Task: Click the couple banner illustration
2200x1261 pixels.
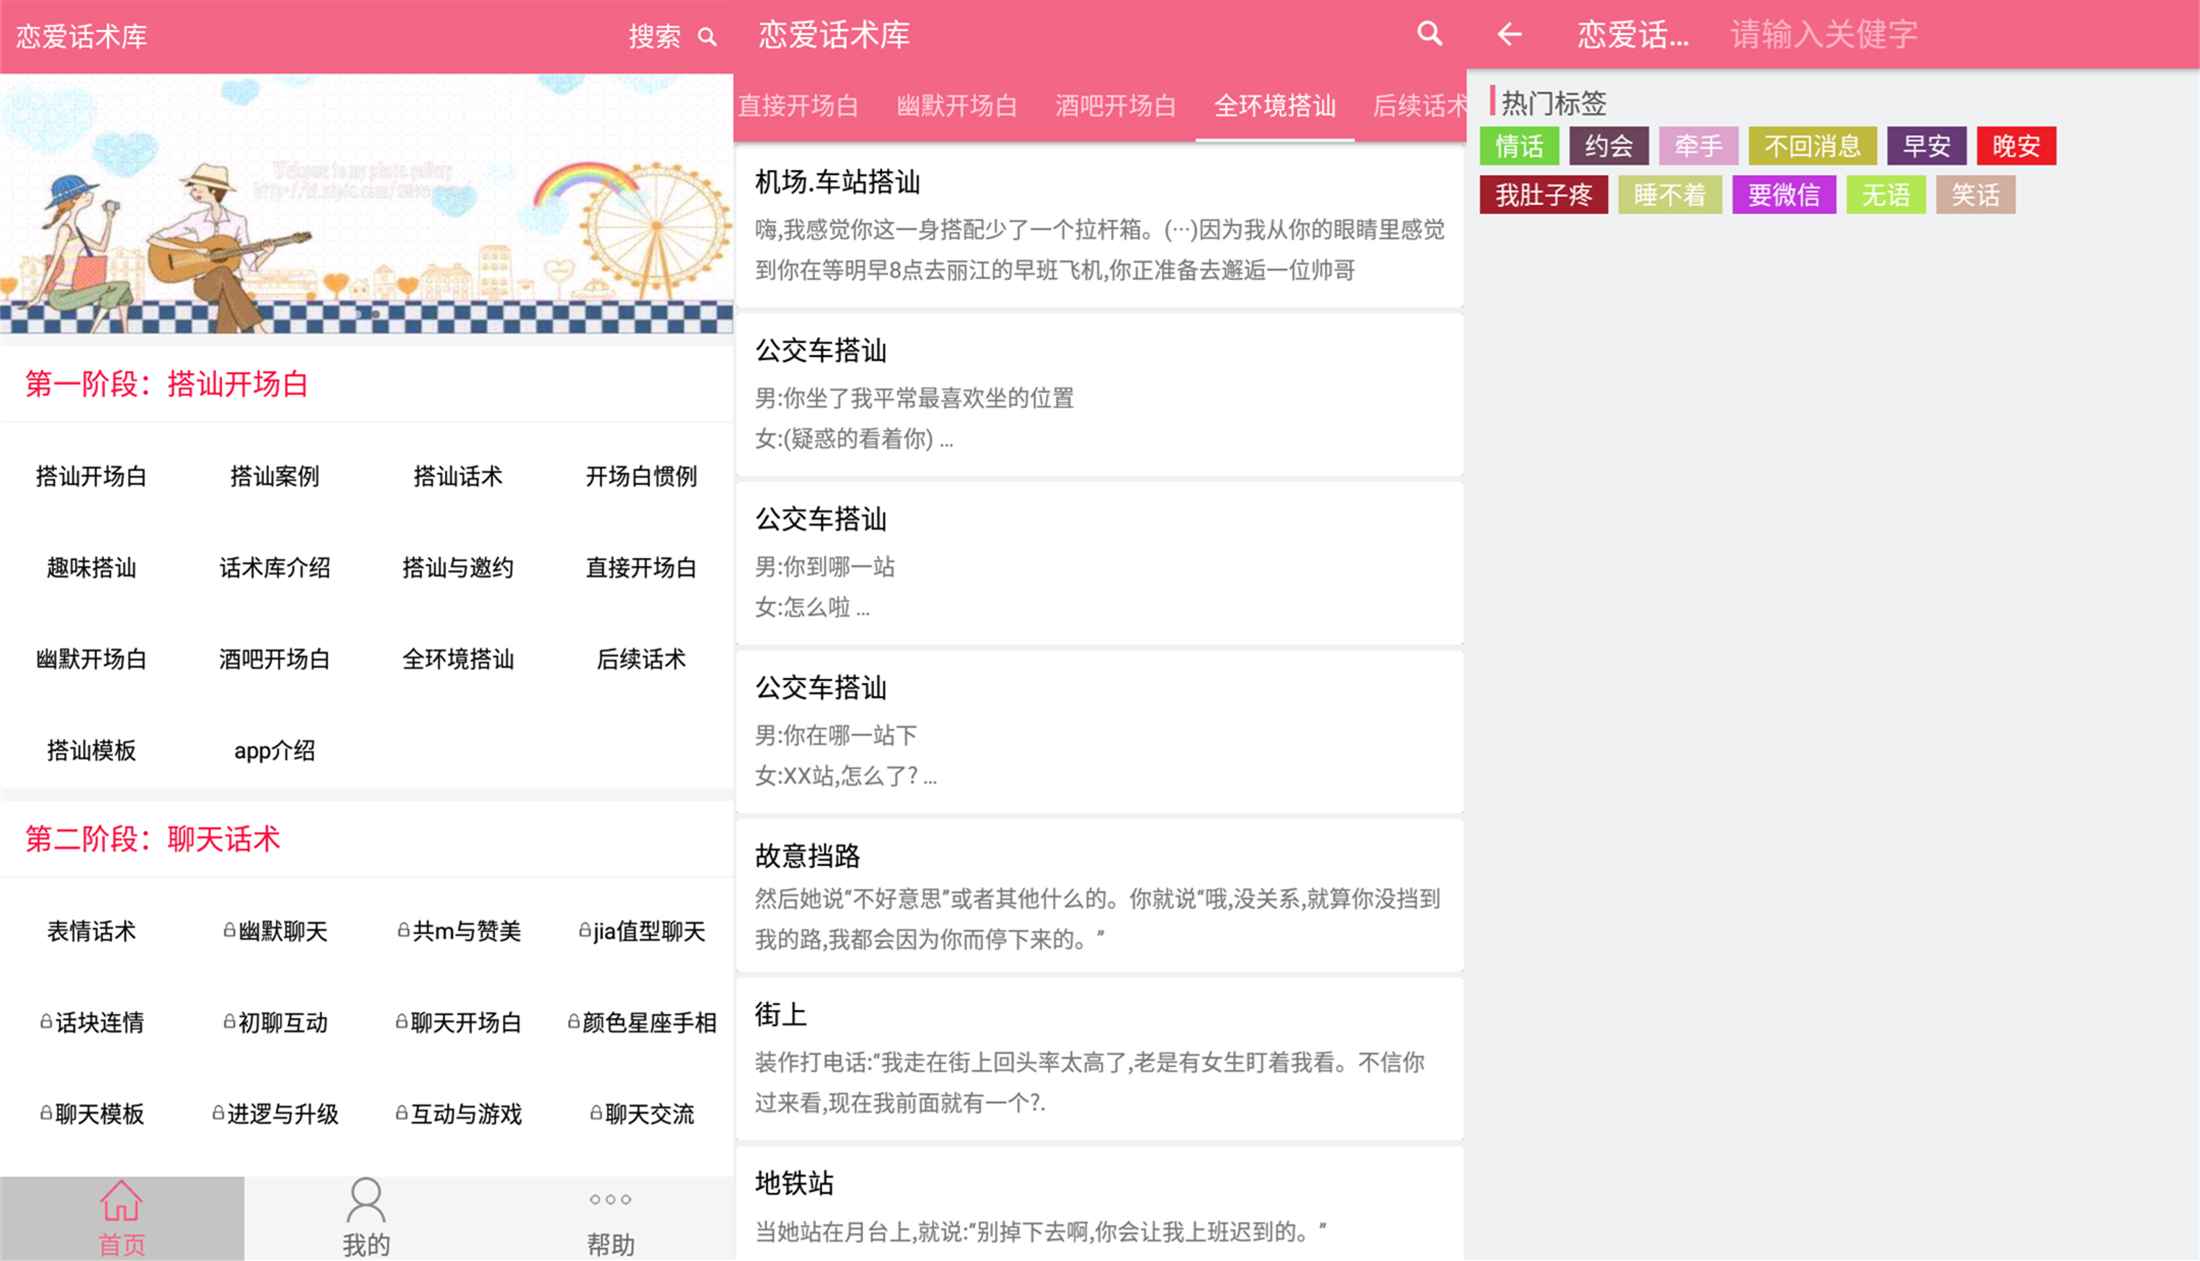Action: (366, 205)
